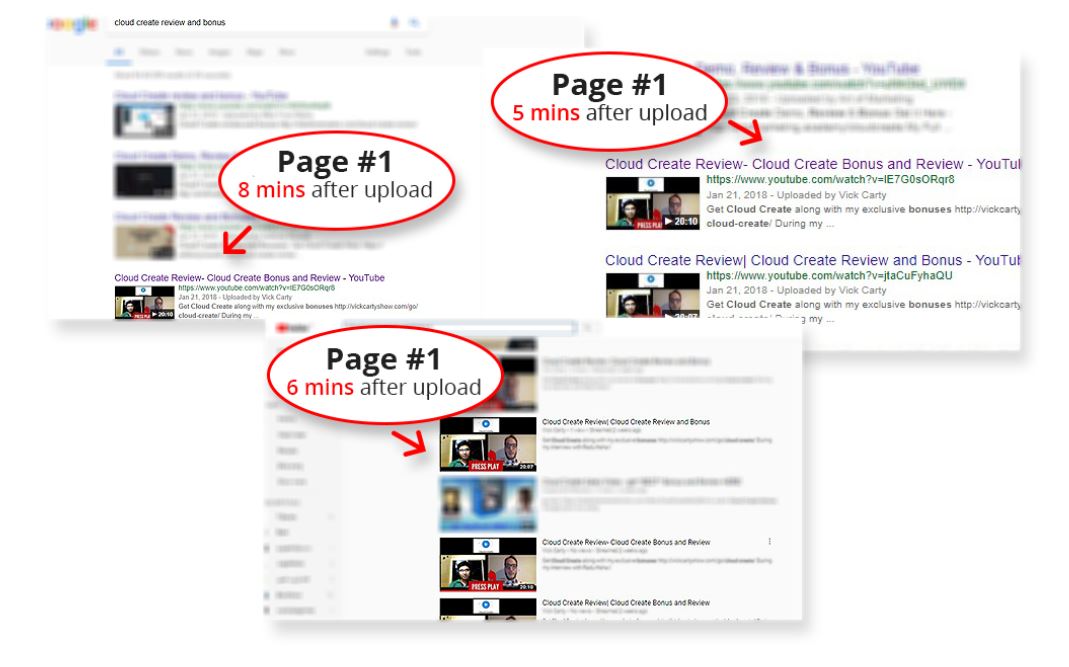This screenshot has width=1069, height=667.
Task: Open the bottom cut-off YouTube video thumbnail
Action: (487, 609)
